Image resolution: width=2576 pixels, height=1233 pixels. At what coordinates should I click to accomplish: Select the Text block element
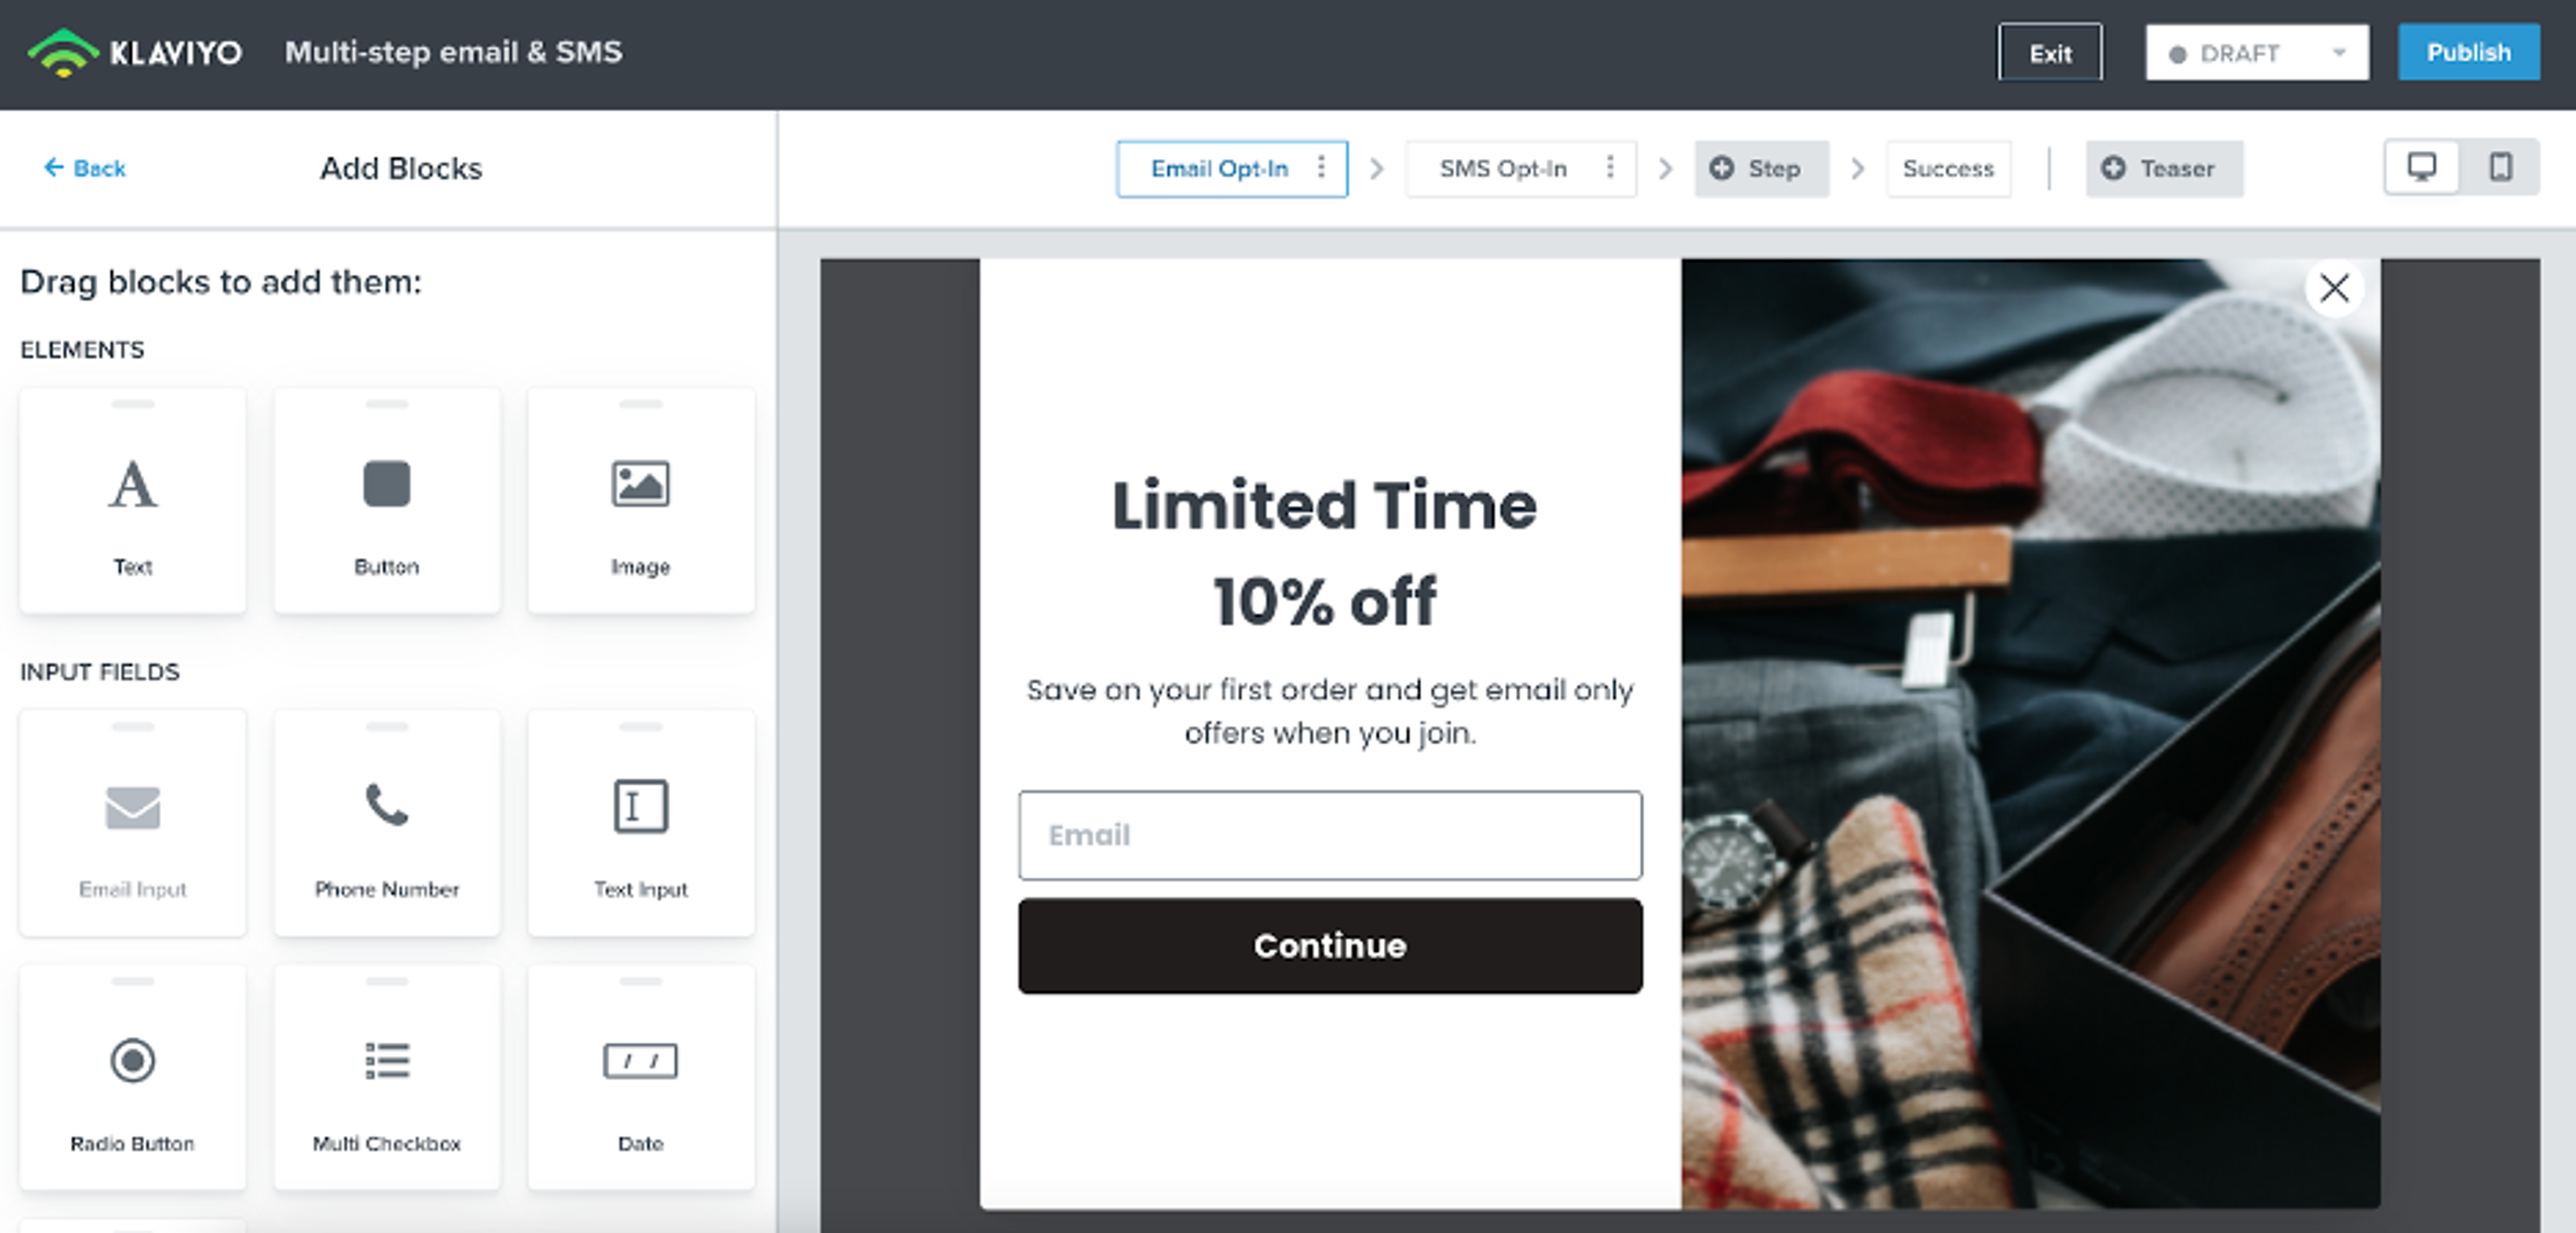[x=132, y=500]
